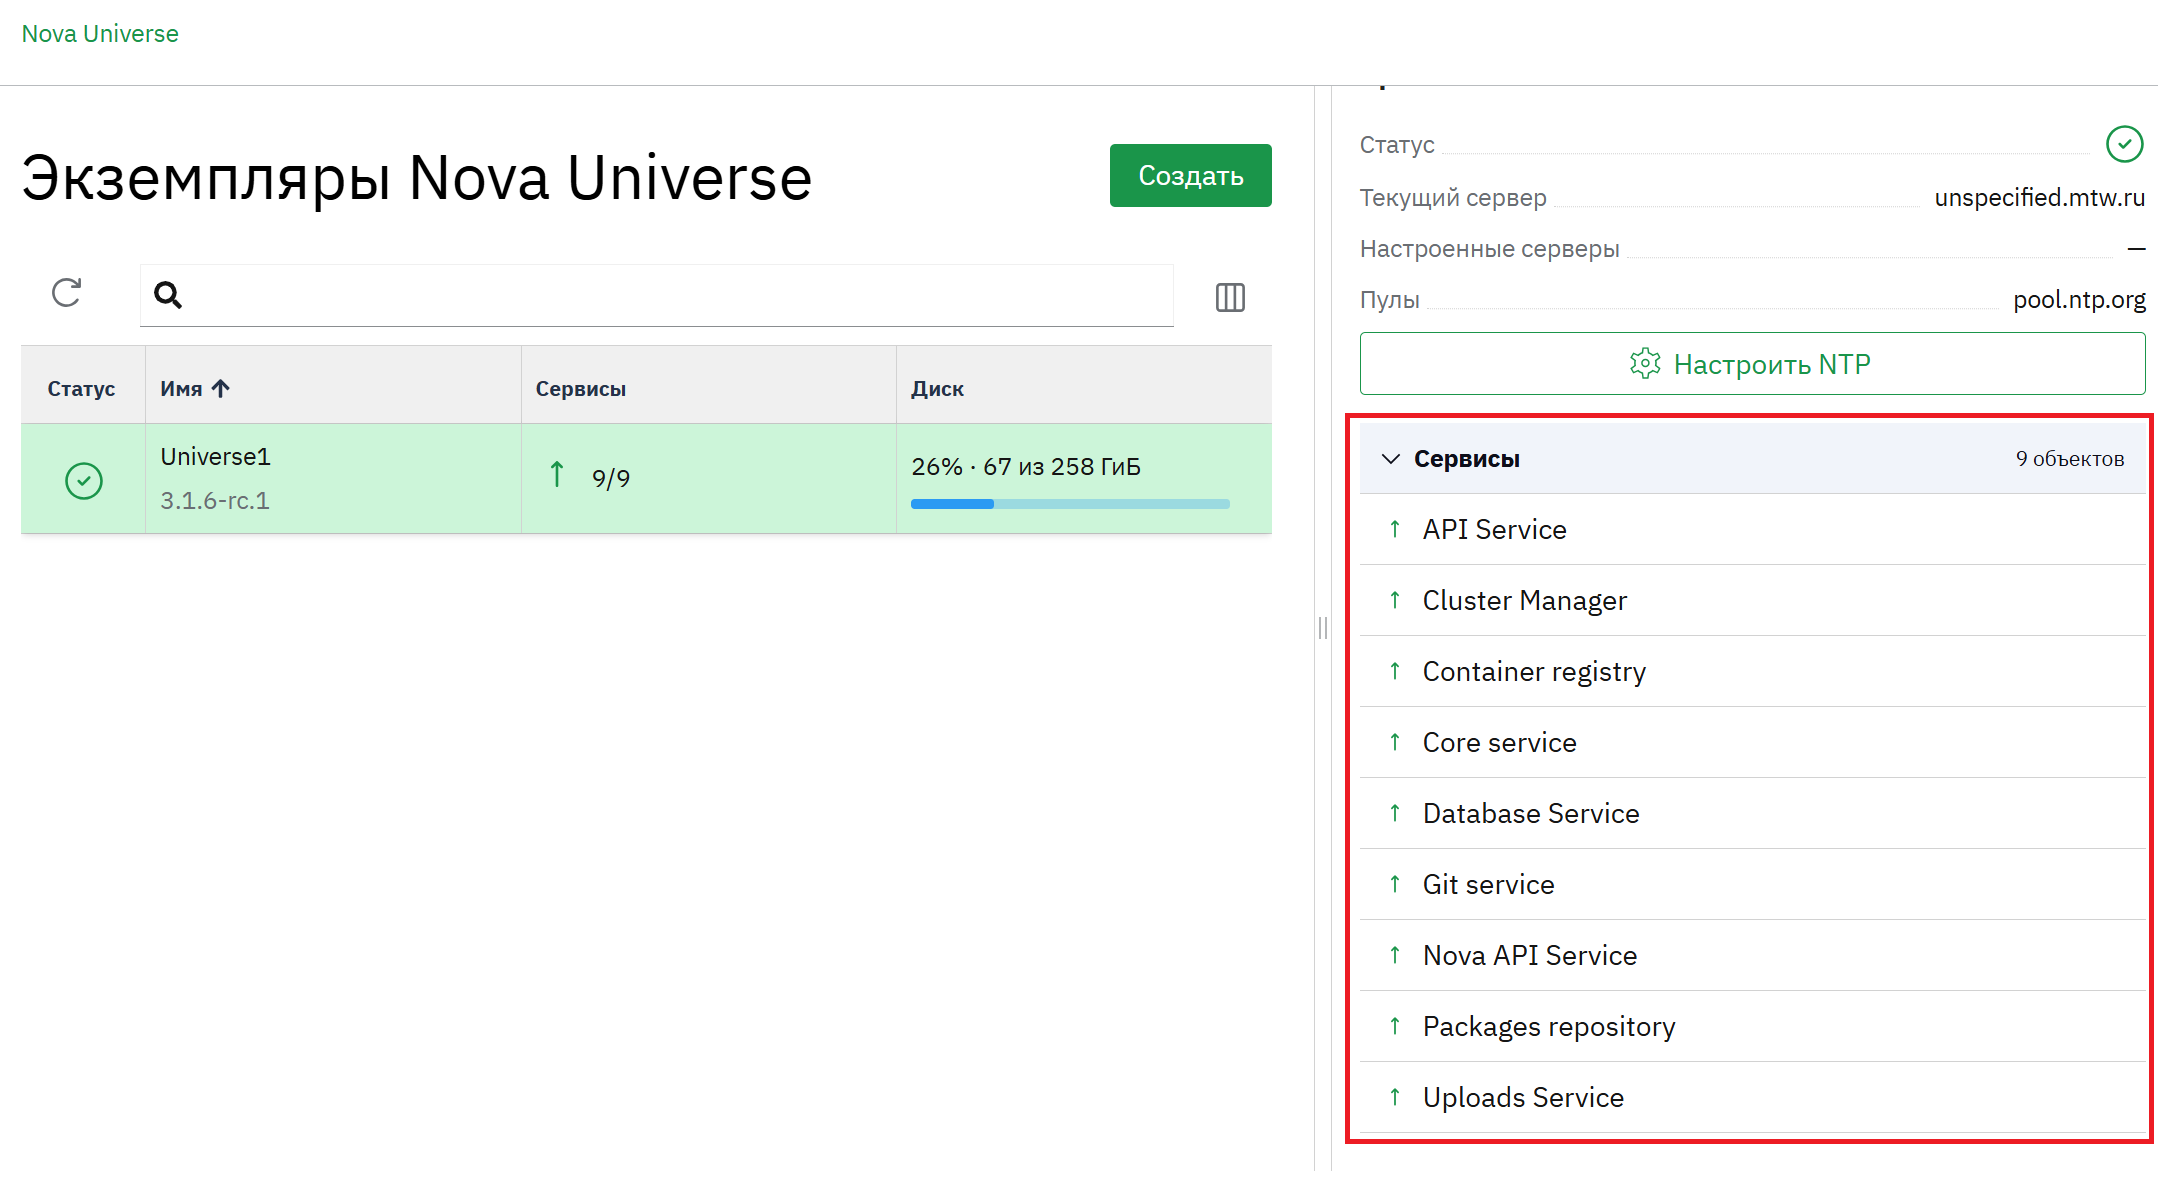The width and height of the screenshot is (2158, 1179).
Task: Collapse the Сервисы section chevron
Action: (1390, 459)
